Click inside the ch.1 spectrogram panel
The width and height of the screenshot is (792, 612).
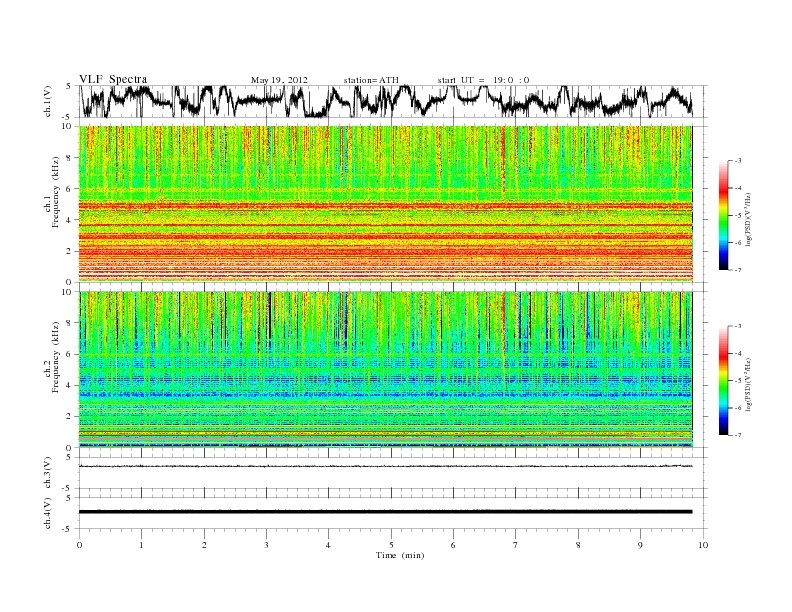[x=386, y=204]
